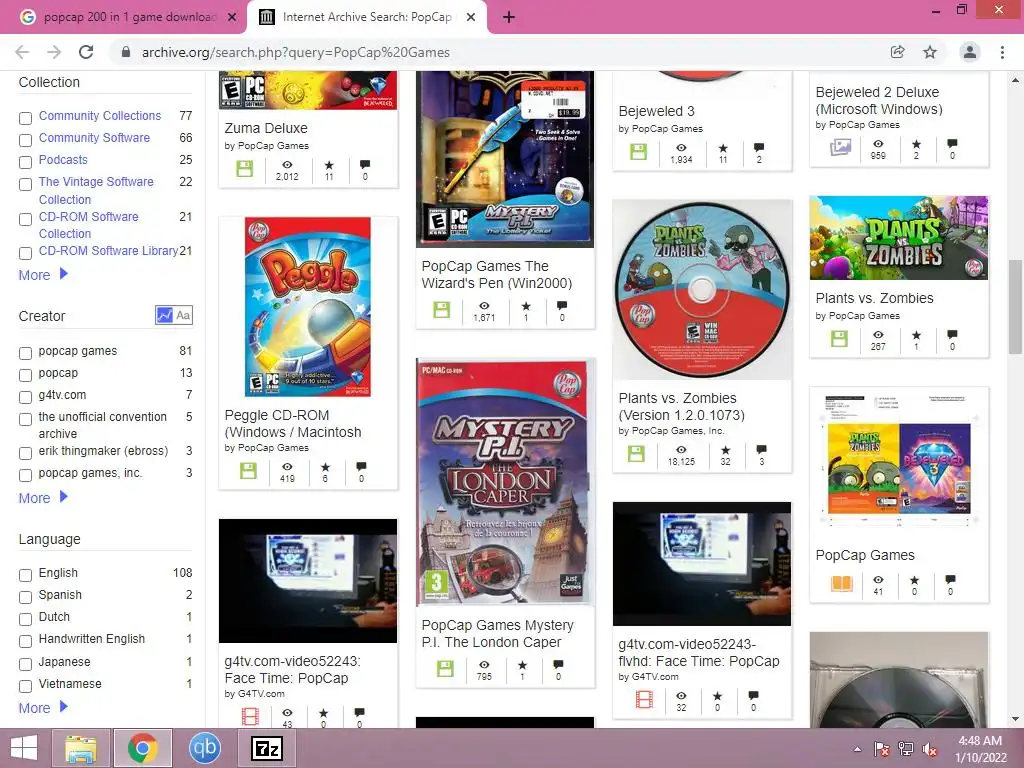Click the favorites star under Zuma Deluxe

tap(329, 165)
